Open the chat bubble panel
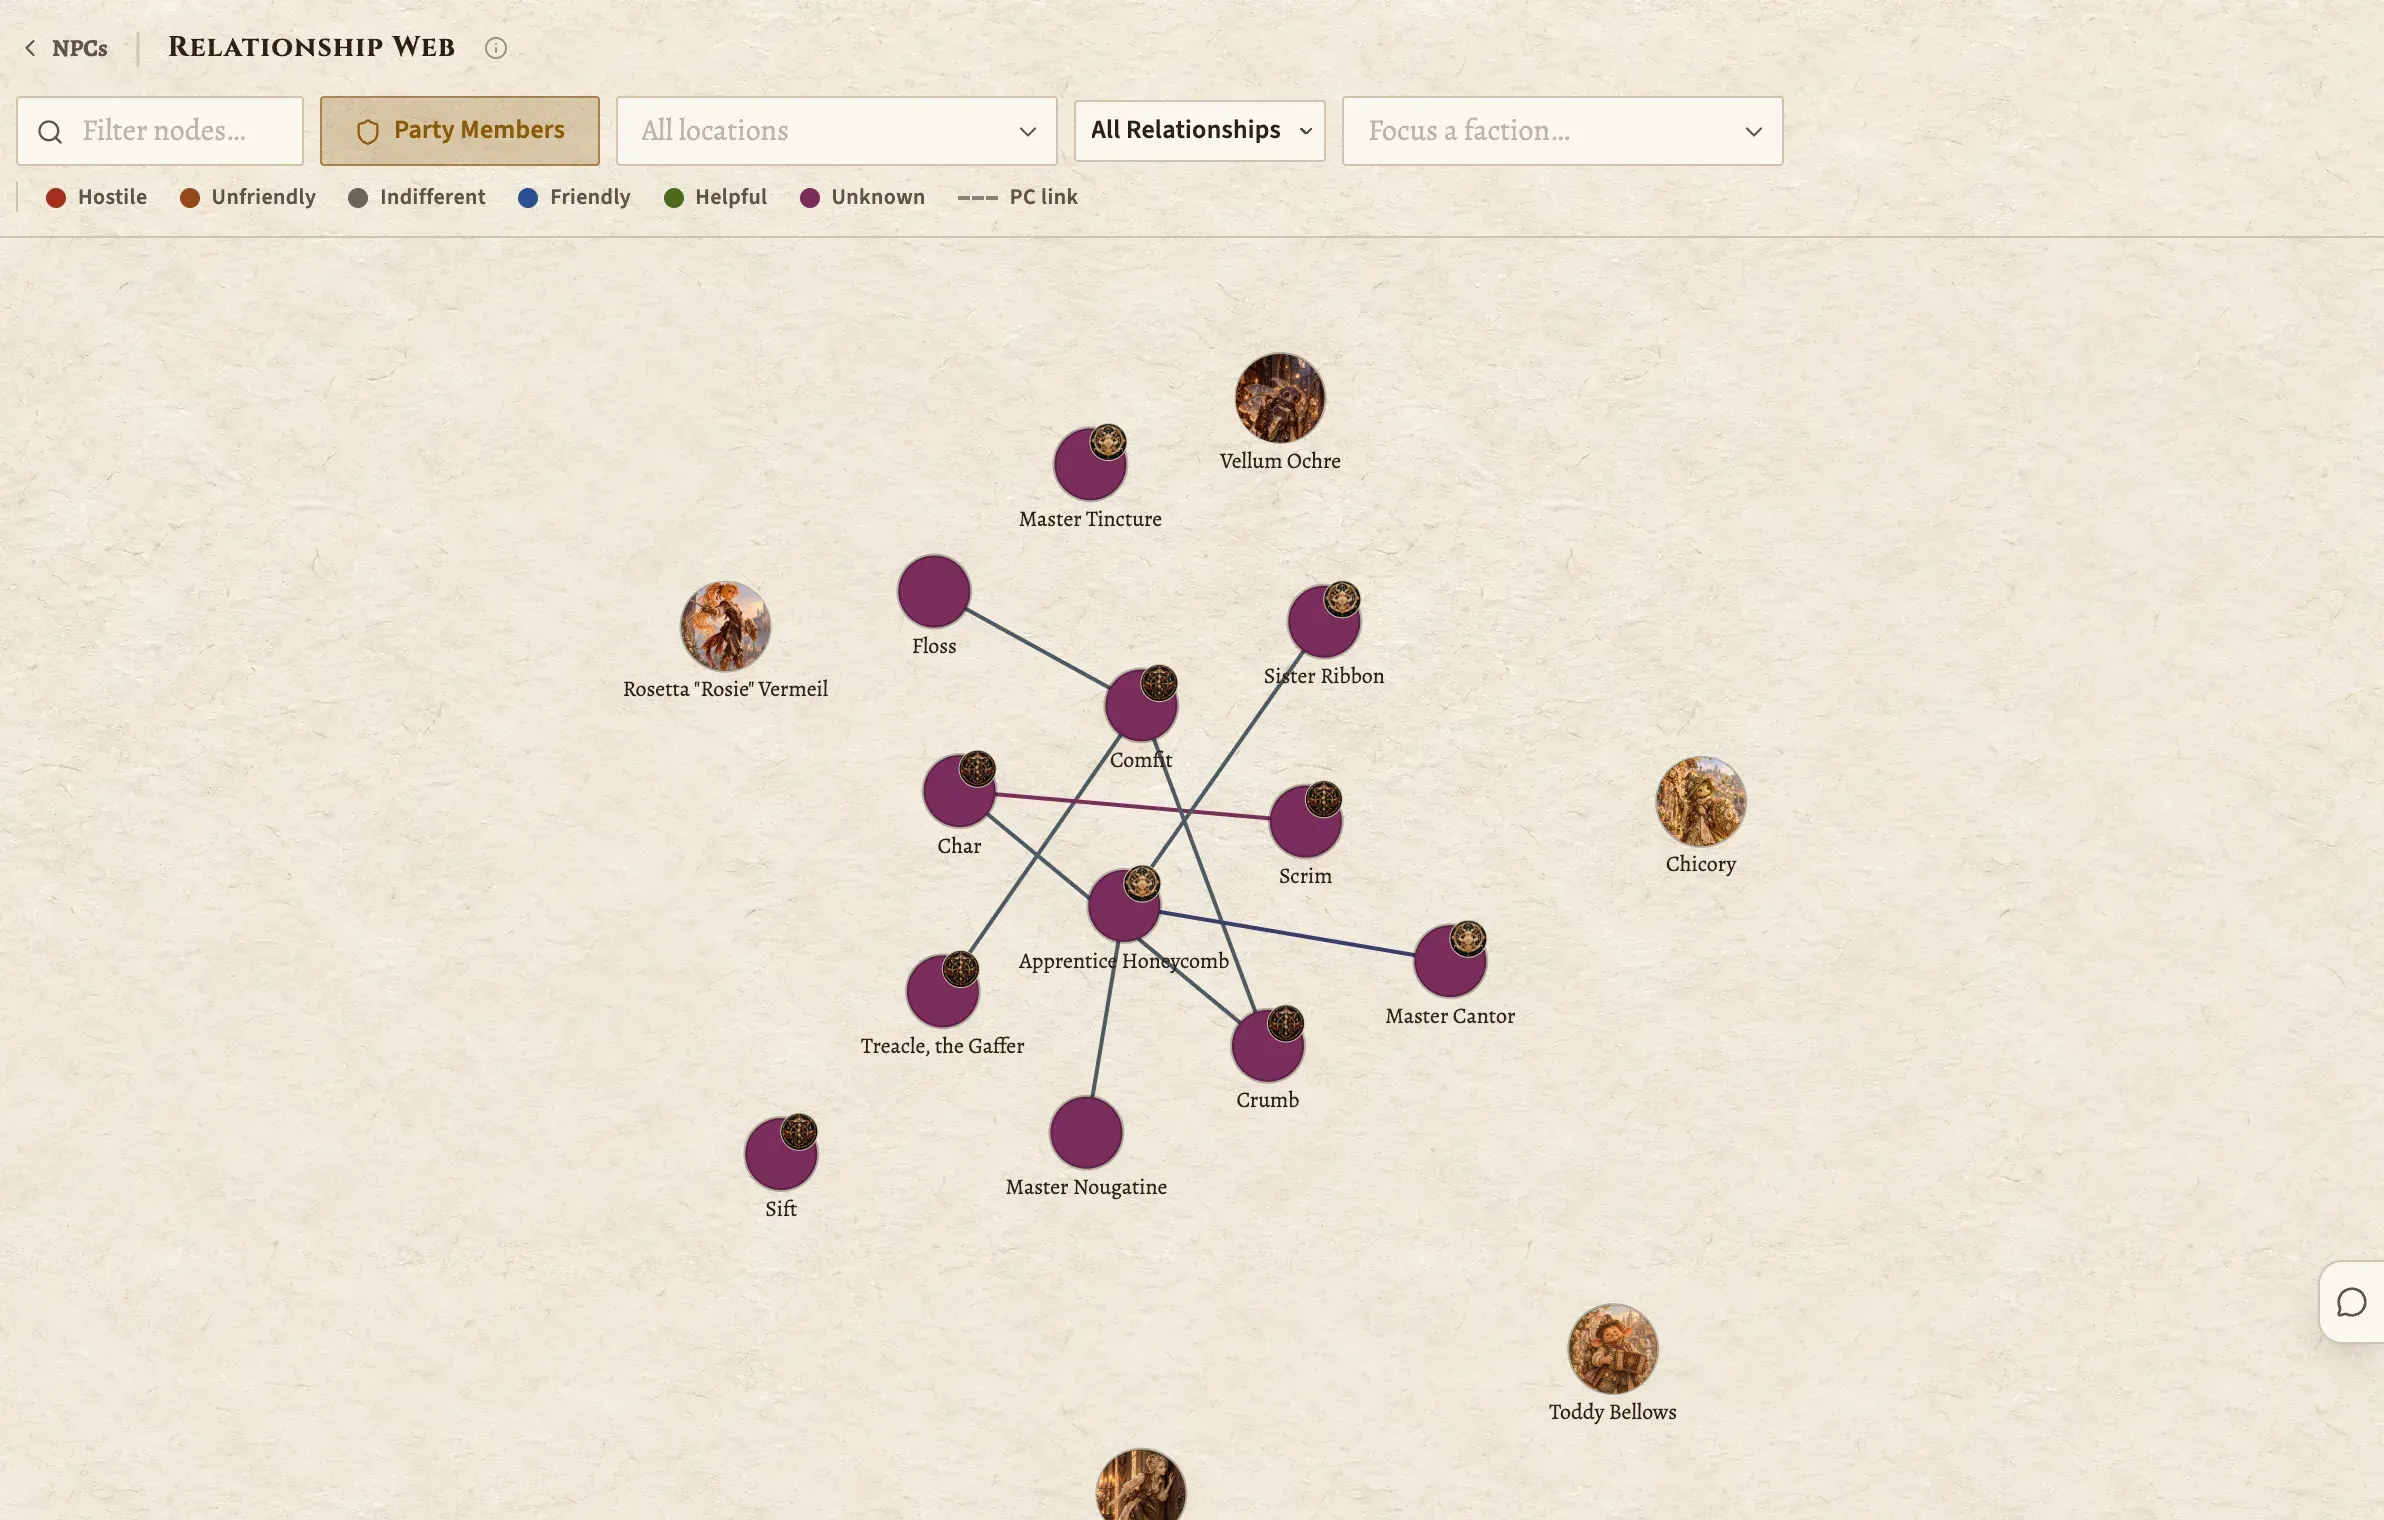The width and height of the screenshot is (2384, 1520). 2352,1302
